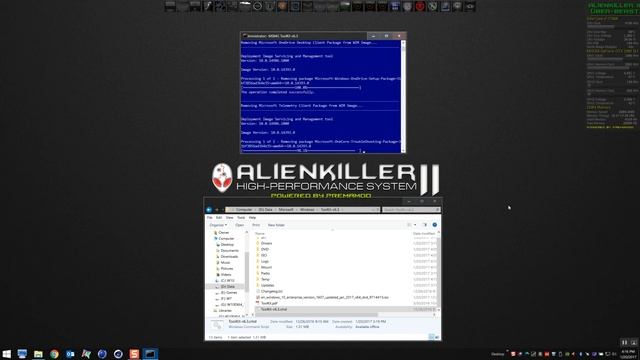Select Pictures in navigation pane
This screenshot has width=640, height=360.
pyautogui.click(x=224, y=269)
